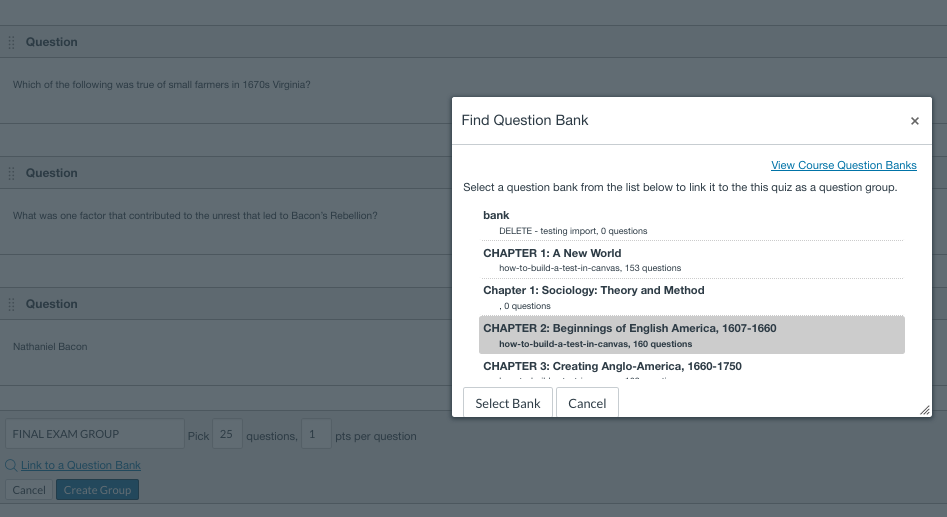Click the Nathaniel Bacon question drag handle
This screenshot has width=947, height=517.
click(12, 304)
